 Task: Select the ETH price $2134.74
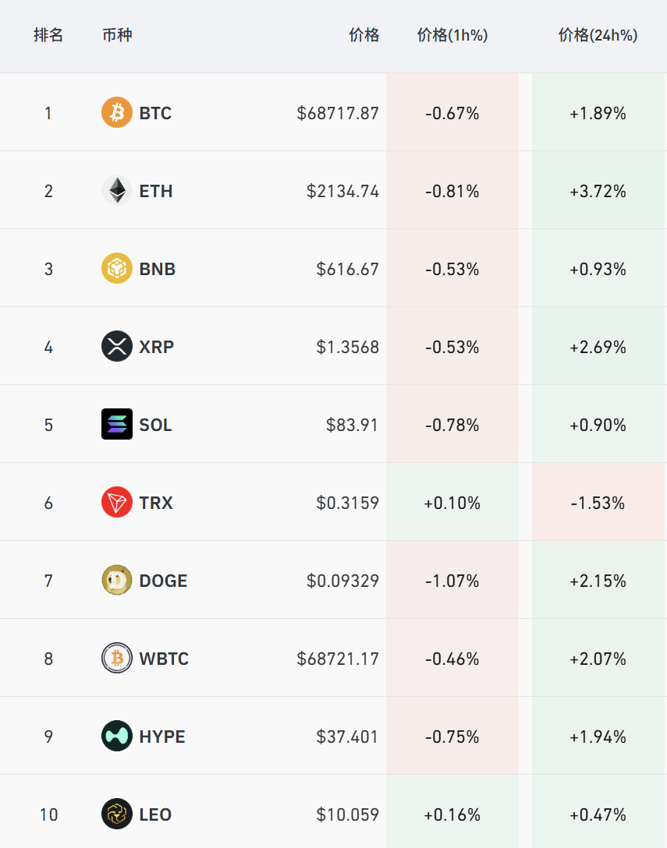point(343,191)
